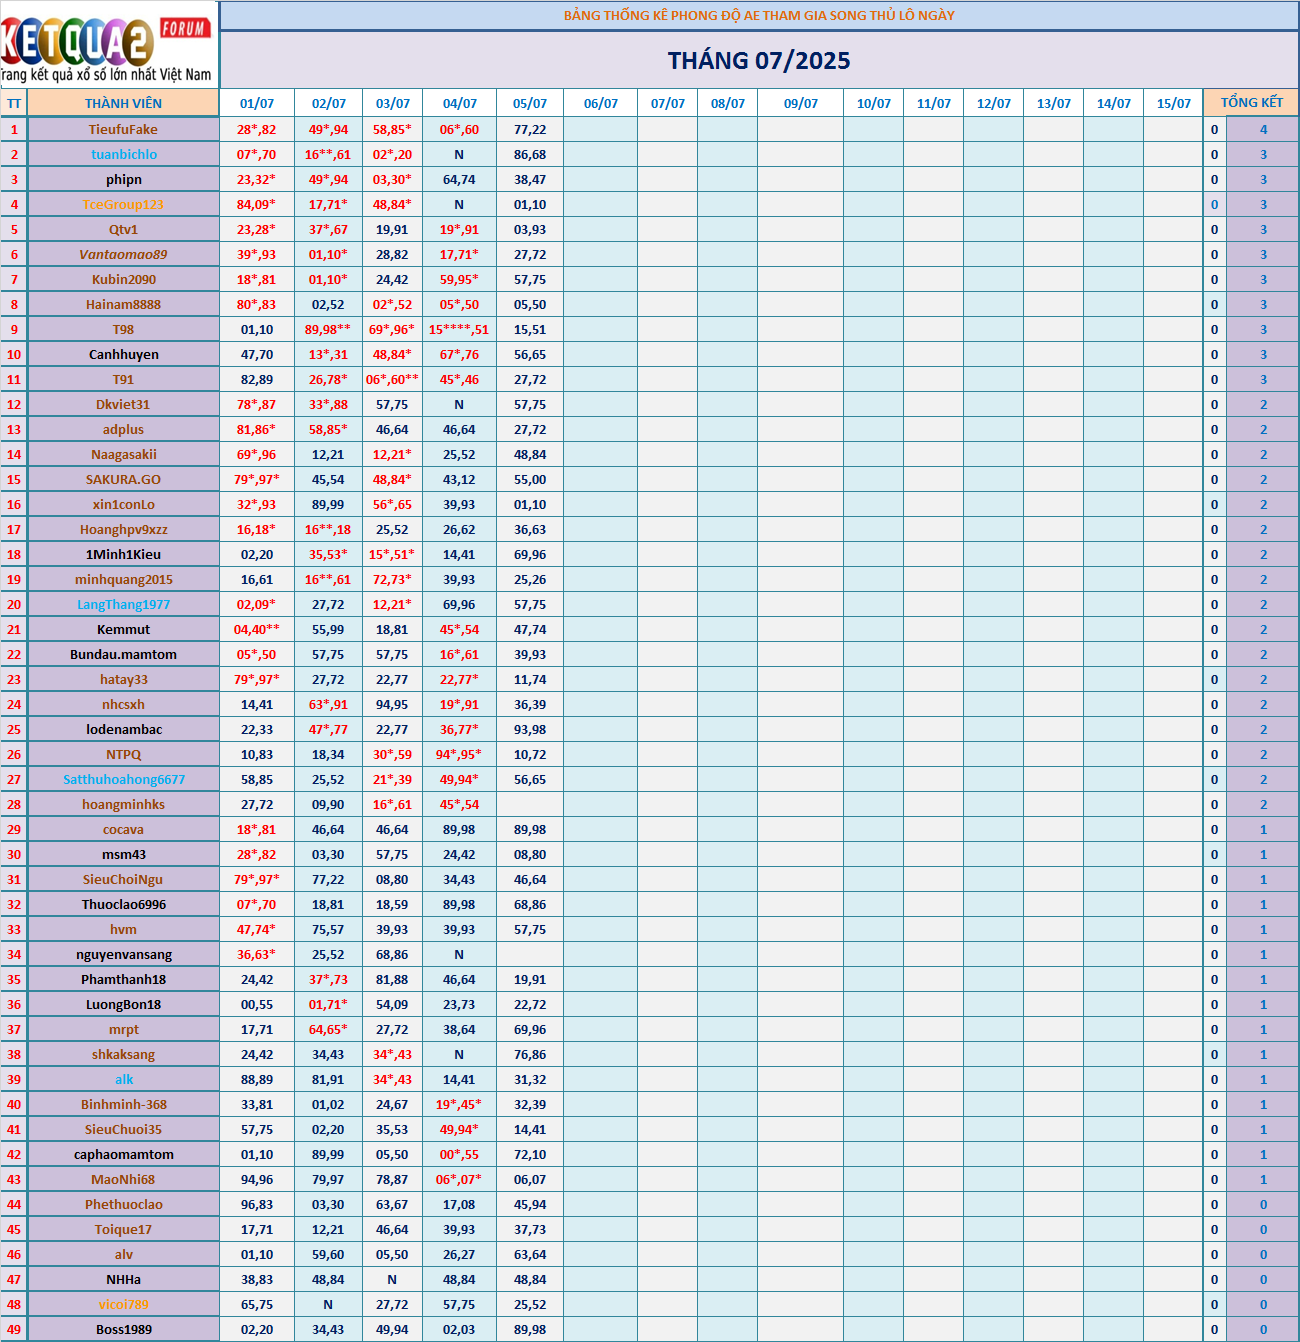Viewport: 1300px width, 1342px height.
Task: Select member name shkaksang
Action: pos(123,1054)
